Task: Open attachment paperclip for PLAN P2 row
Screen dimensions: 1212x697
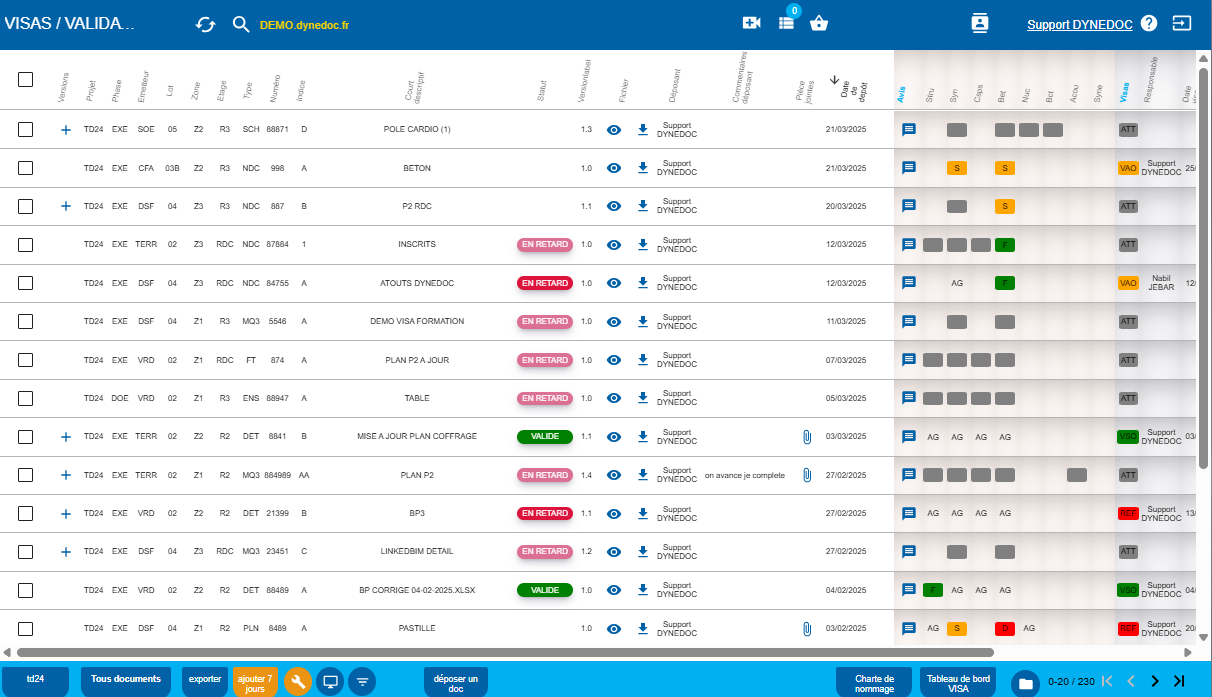Action: click(x=806, y=475)
